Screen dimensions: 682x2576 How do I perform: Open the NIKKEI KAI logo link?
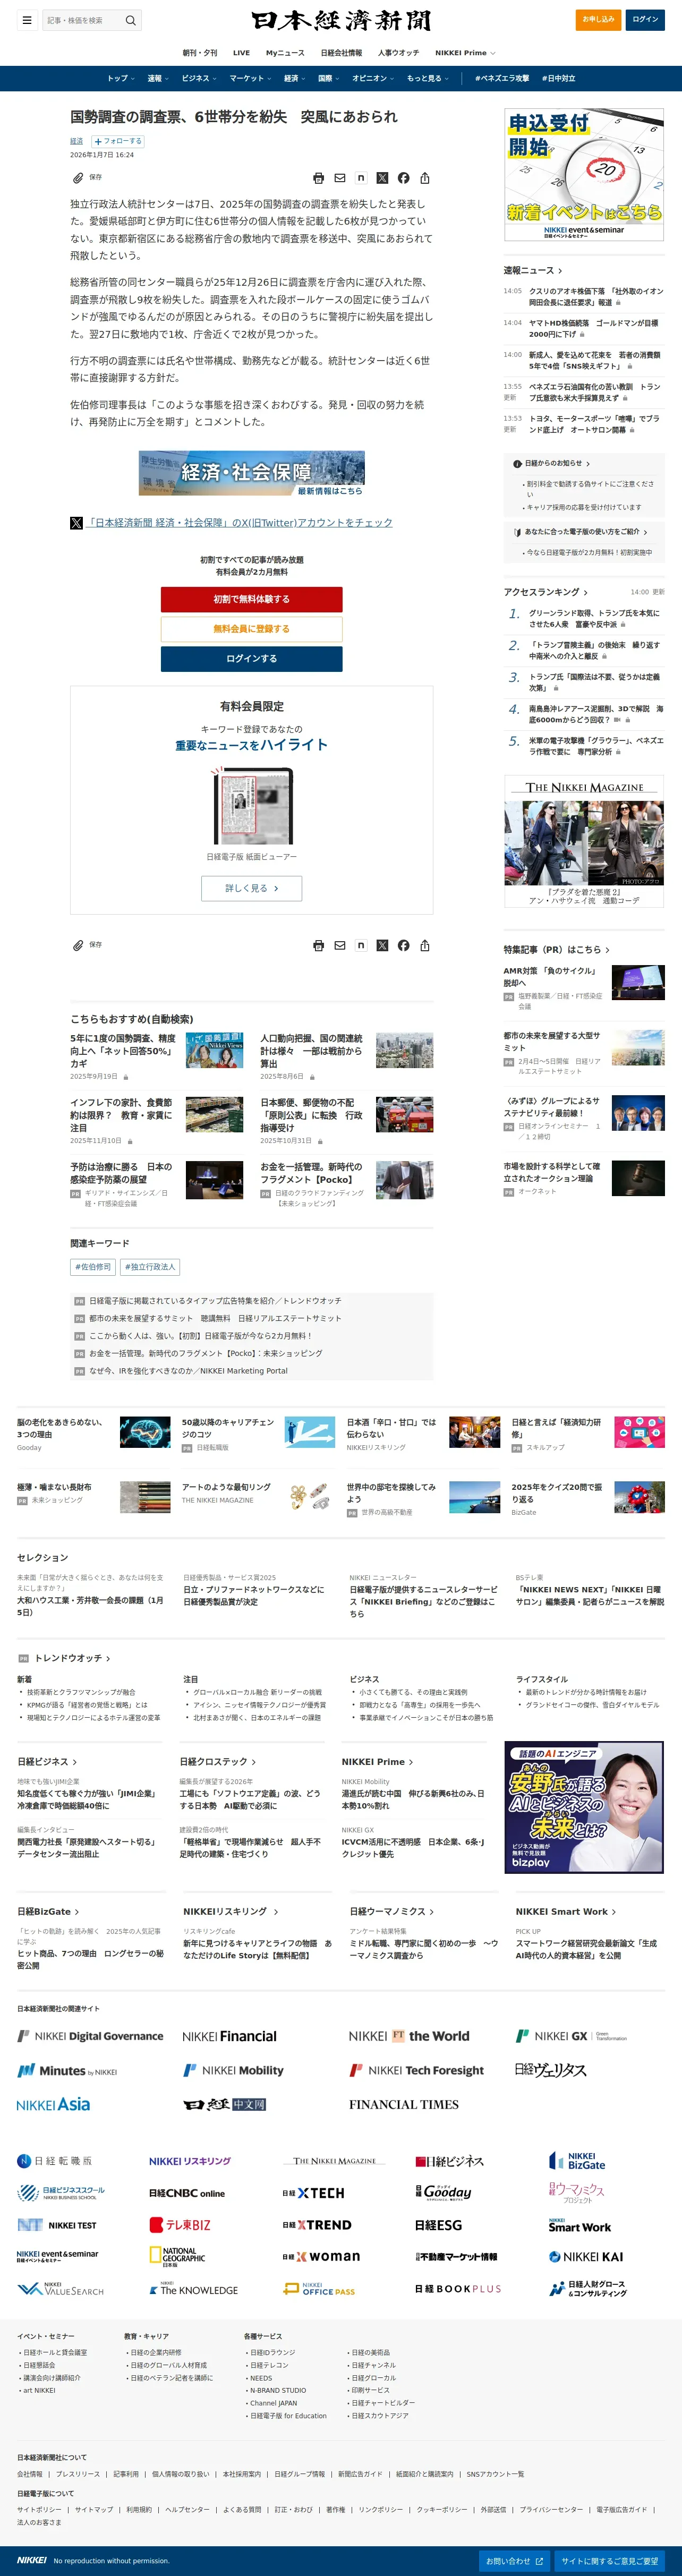coord(586,2257)
